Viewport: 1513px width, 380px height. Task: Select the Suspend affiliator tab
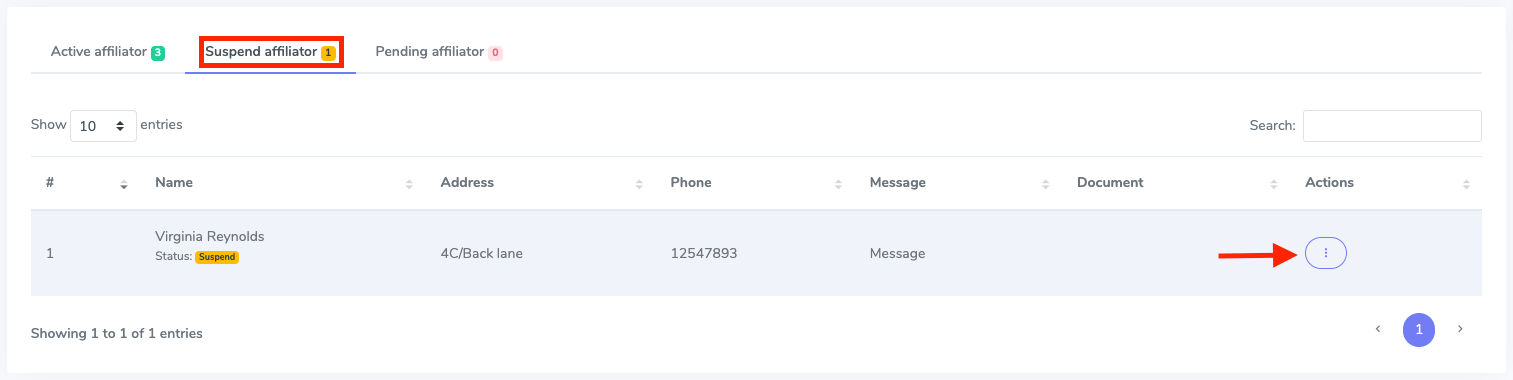point(271,52)
